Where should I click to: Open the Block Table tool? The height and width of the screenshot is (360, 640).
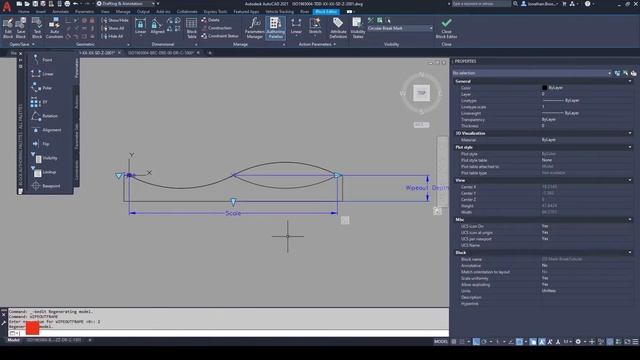tap(191, 28)
